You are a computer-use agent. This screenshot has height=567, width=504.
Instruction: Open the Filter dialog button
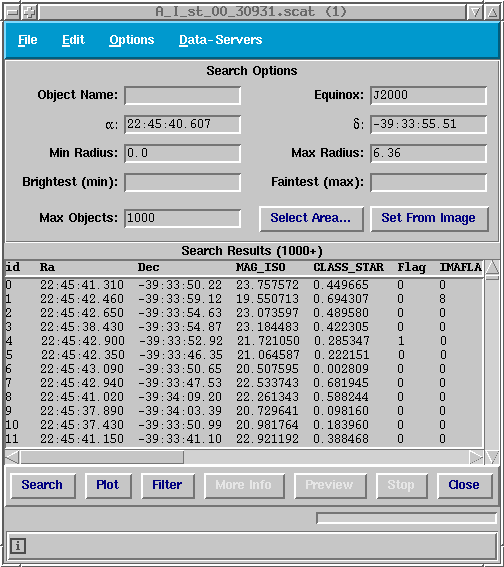(167, 485)
